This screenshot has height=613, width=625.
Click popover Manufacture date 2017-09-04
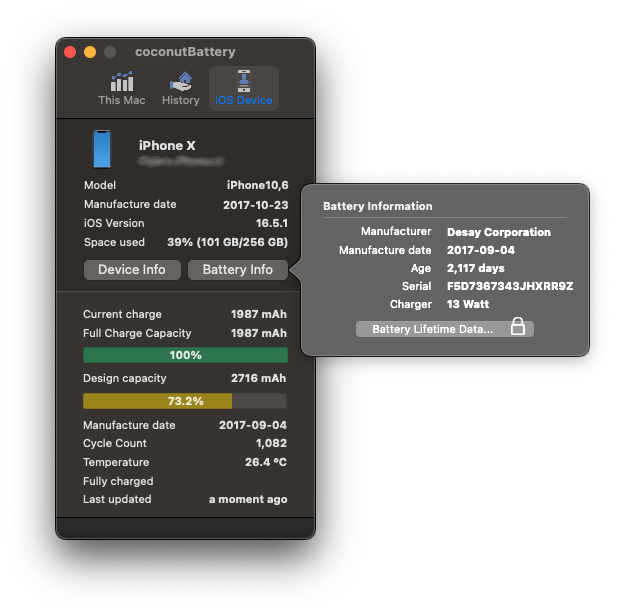pos(481,250)
